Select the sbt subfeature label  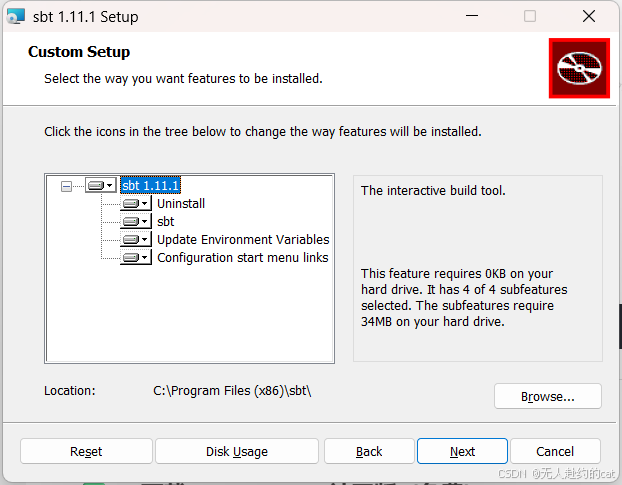(165, 221)
